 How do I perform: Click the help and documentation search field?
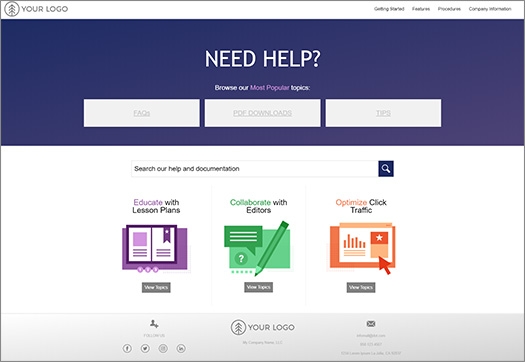(x=255, y=168)
